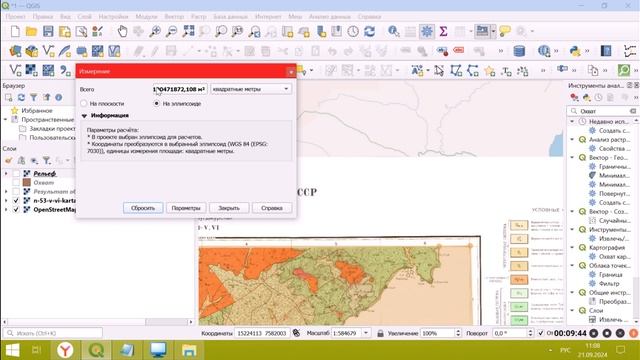Viewport: 640px width, 360px height.
Task: Click green search plugin icon at toolbar end
Action: tap(624, 70)
